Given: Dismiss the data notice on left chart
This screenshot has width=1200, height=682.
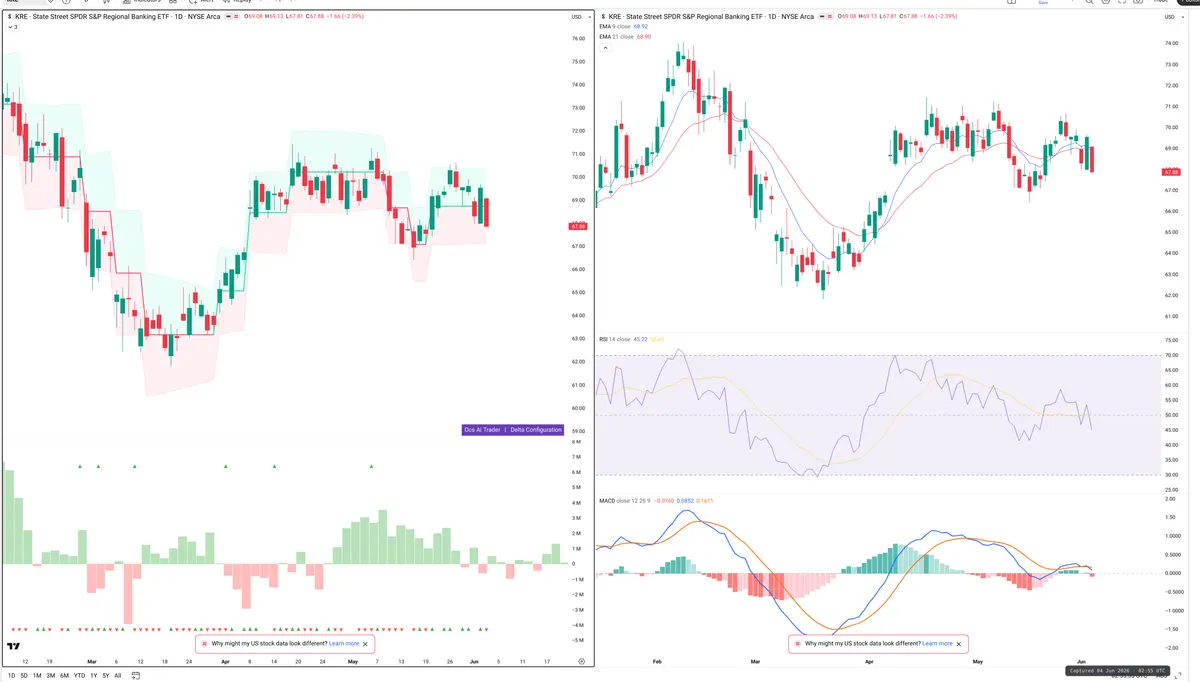Looking at the screenshot, I should [x=366, y=644].
